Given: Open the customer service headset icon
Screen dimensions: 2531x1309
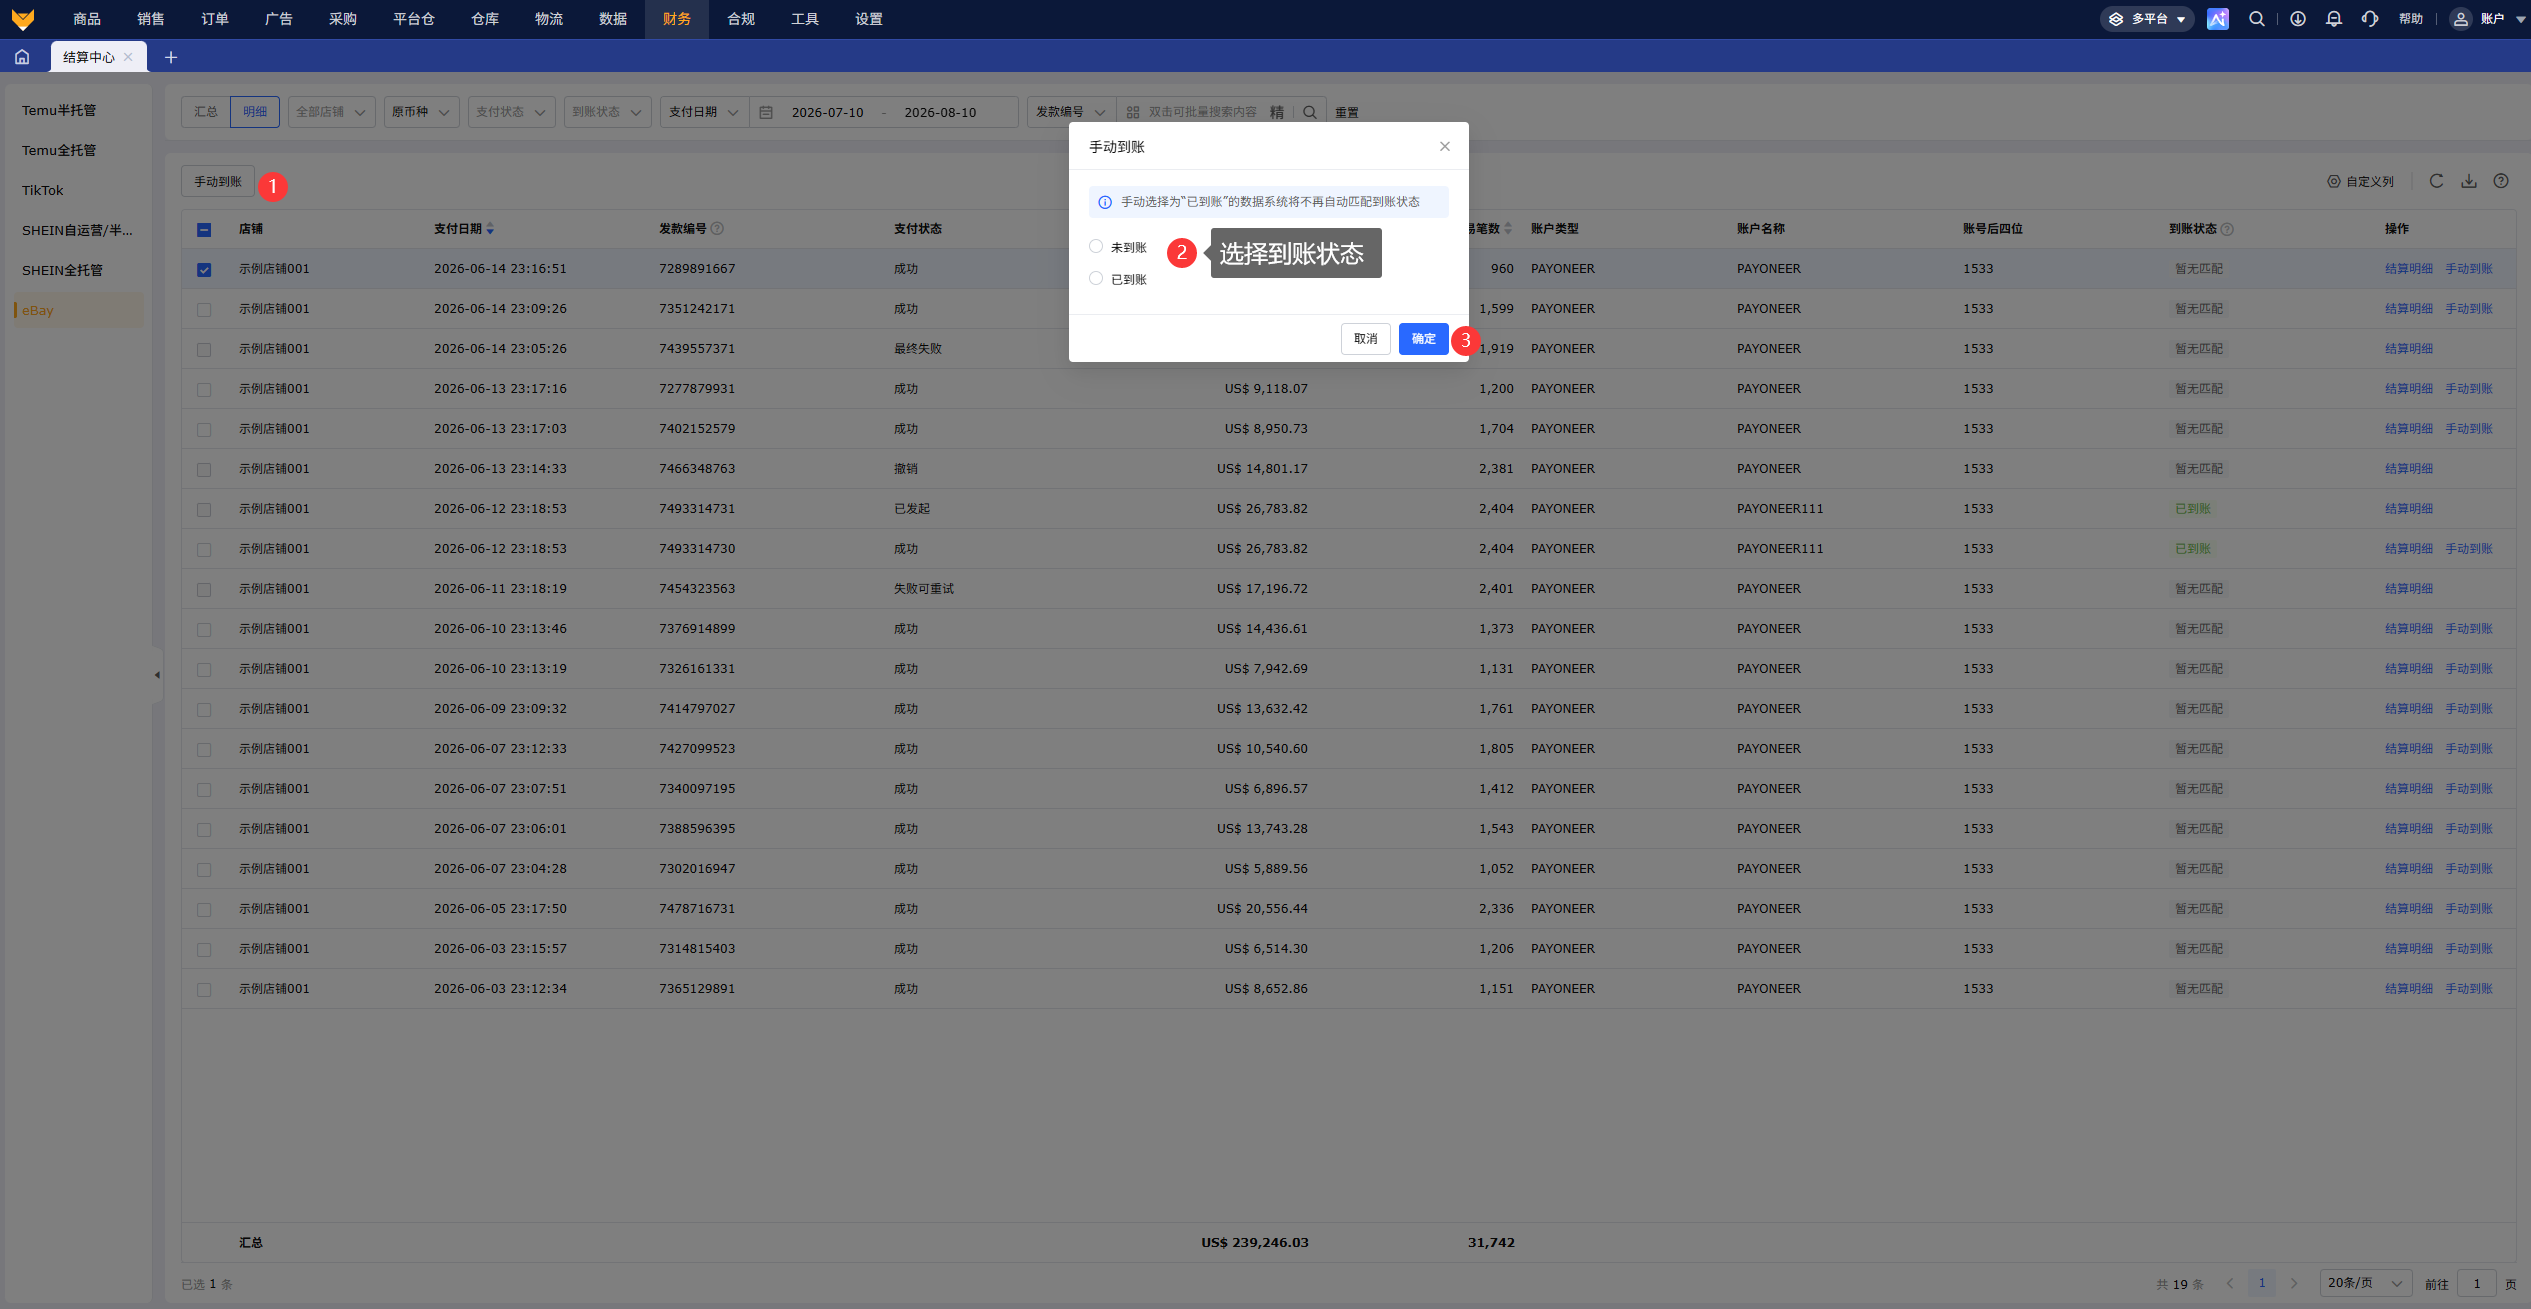Looking at the screenshot, I should 2369,19.
